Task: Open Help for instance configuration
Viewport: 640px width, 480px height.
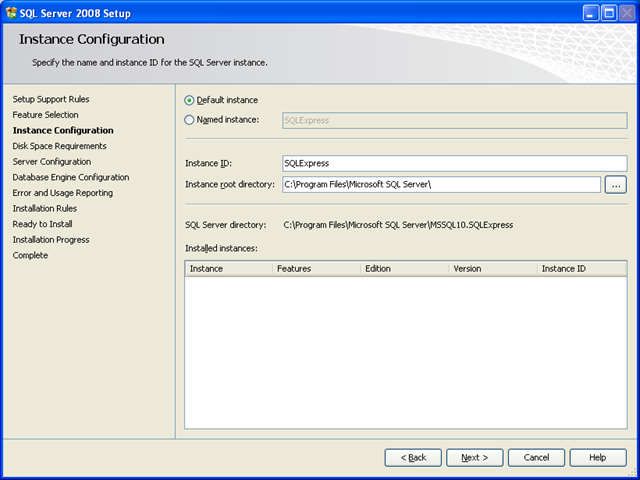Action: pyautogui.click(x=598, y=457)
